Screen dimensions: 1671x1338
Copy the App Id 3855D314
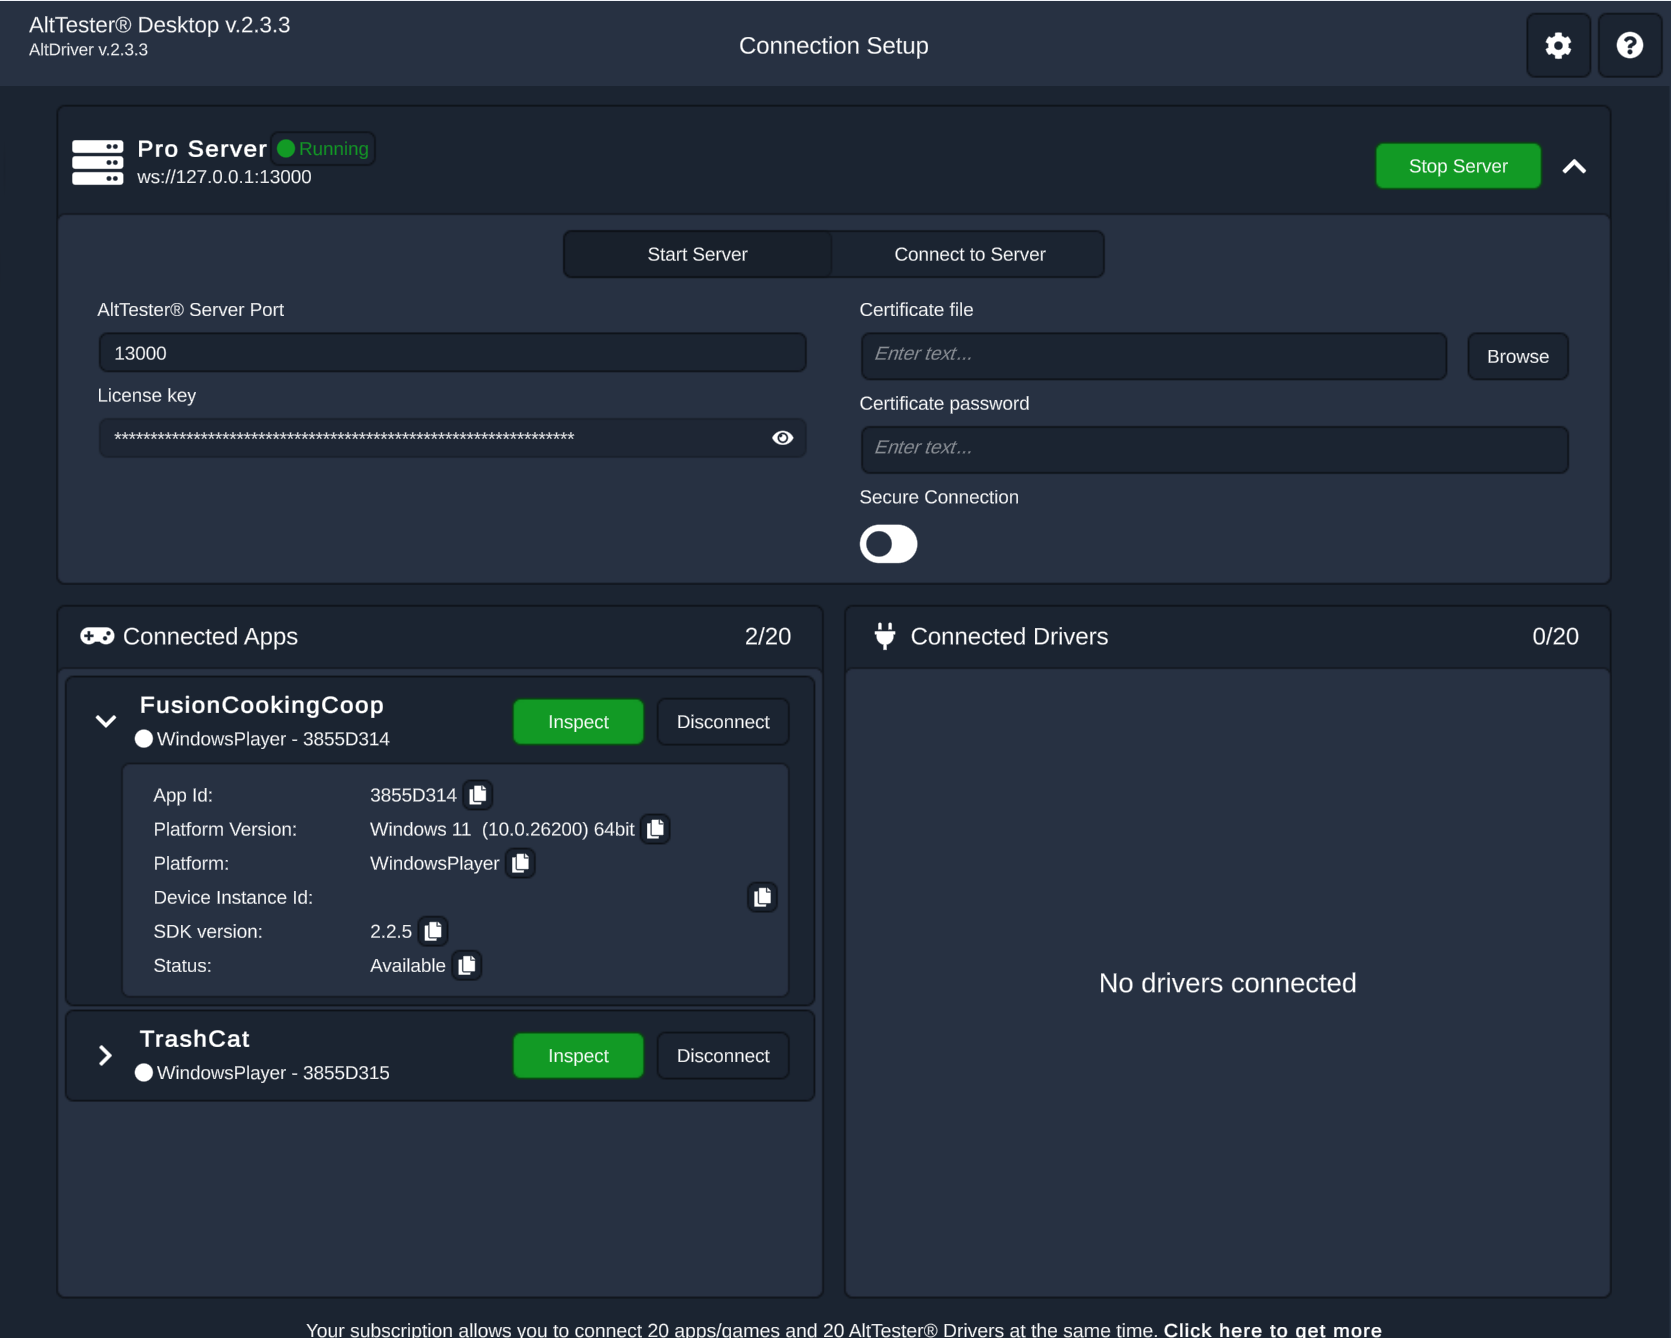click(x=478, y=795)
